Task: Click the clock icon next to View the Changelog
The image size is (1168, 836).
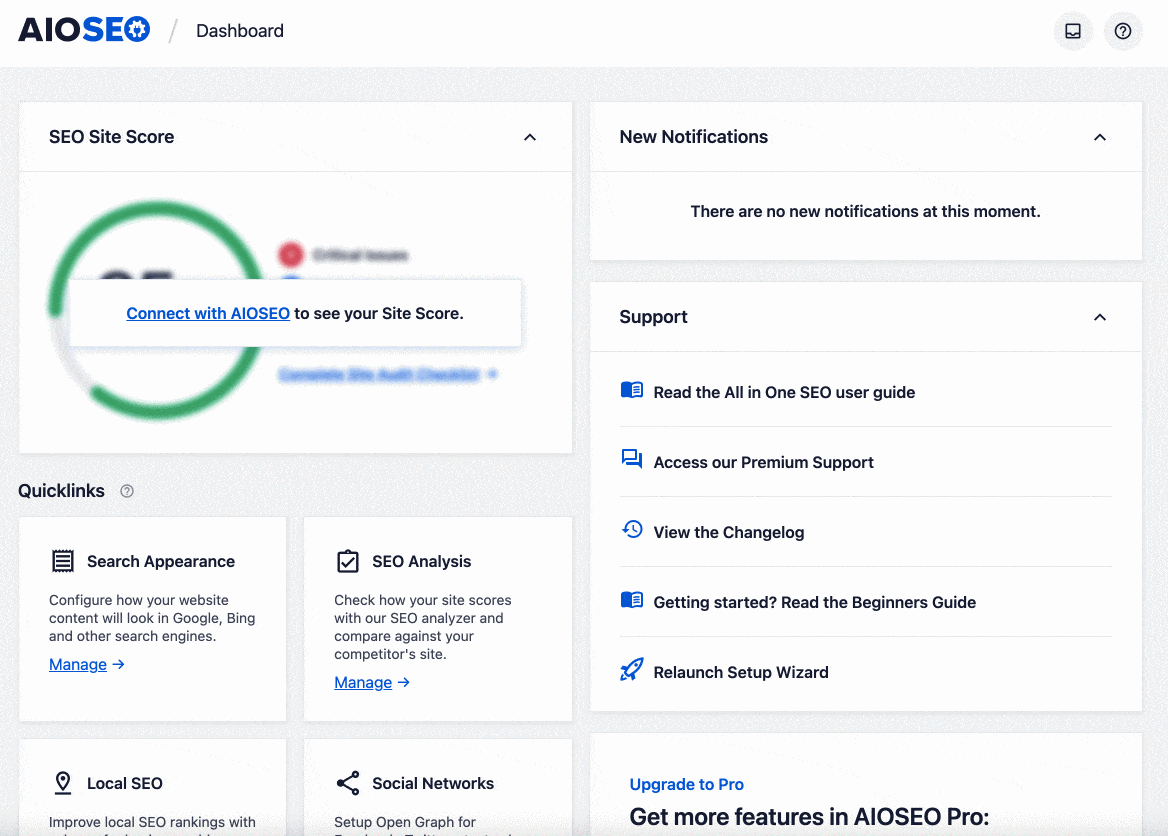Action: (x=631, y=530)
